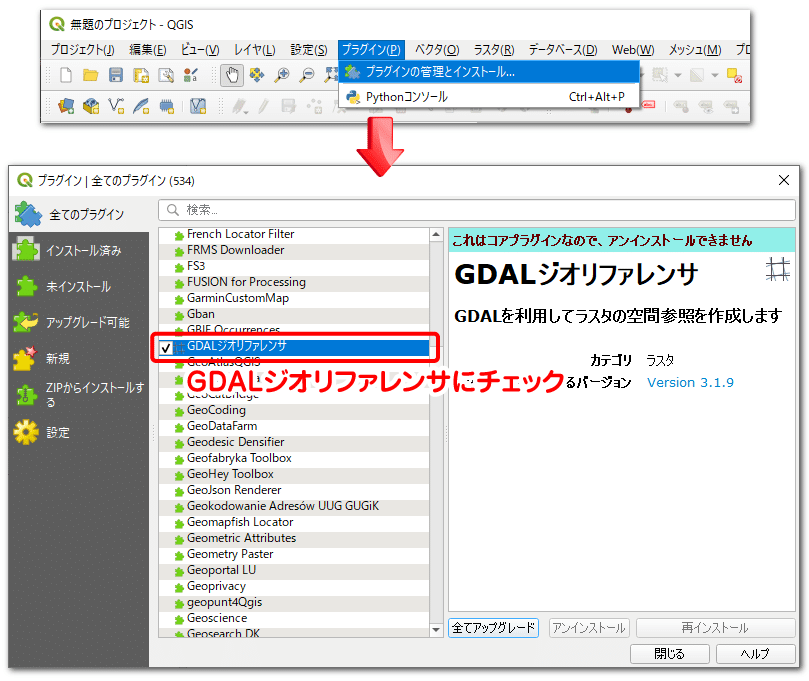Open the Mesh menu

[x=695, y=50]
